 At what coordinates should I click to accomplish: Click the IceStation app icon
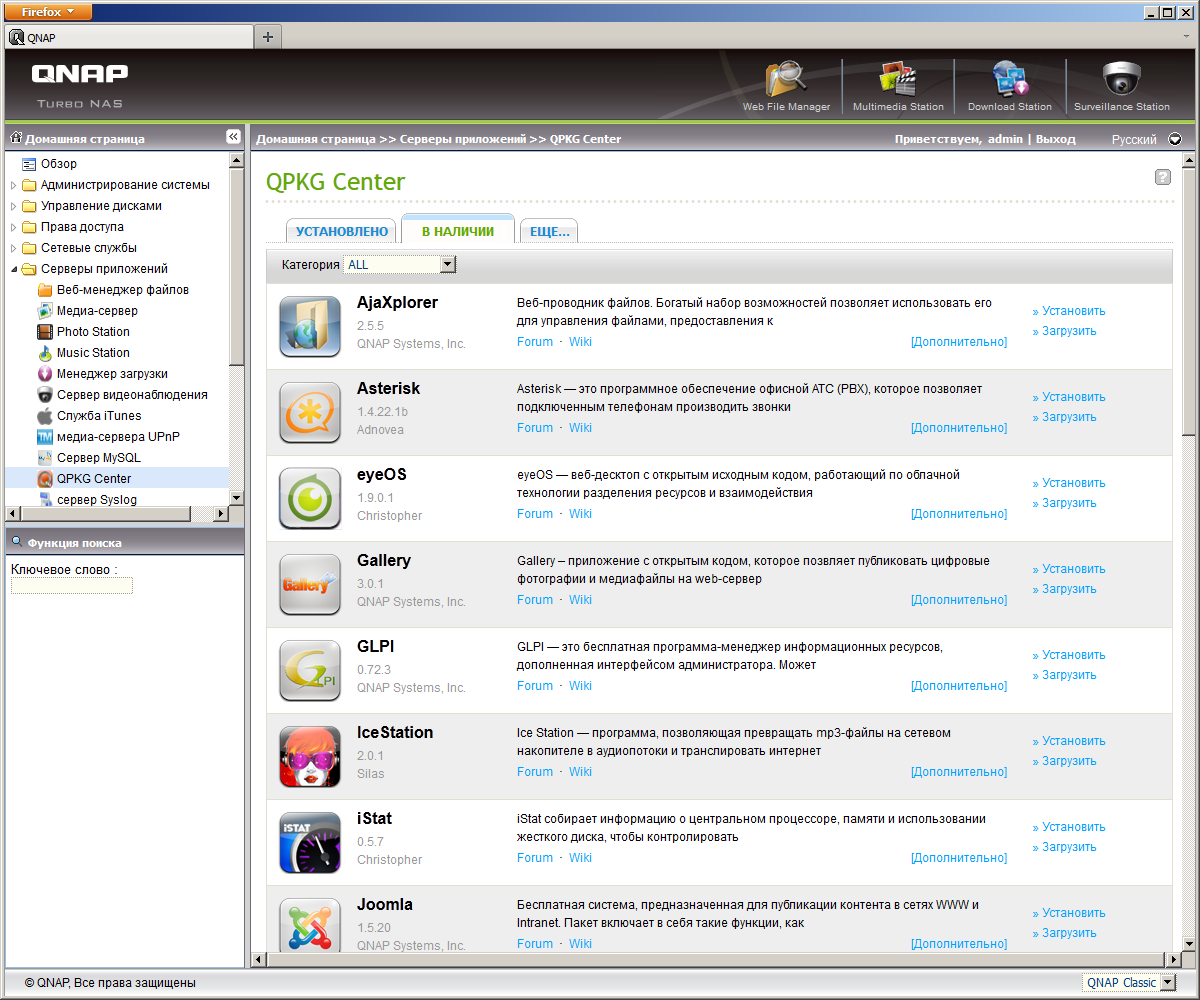(310, 757)
